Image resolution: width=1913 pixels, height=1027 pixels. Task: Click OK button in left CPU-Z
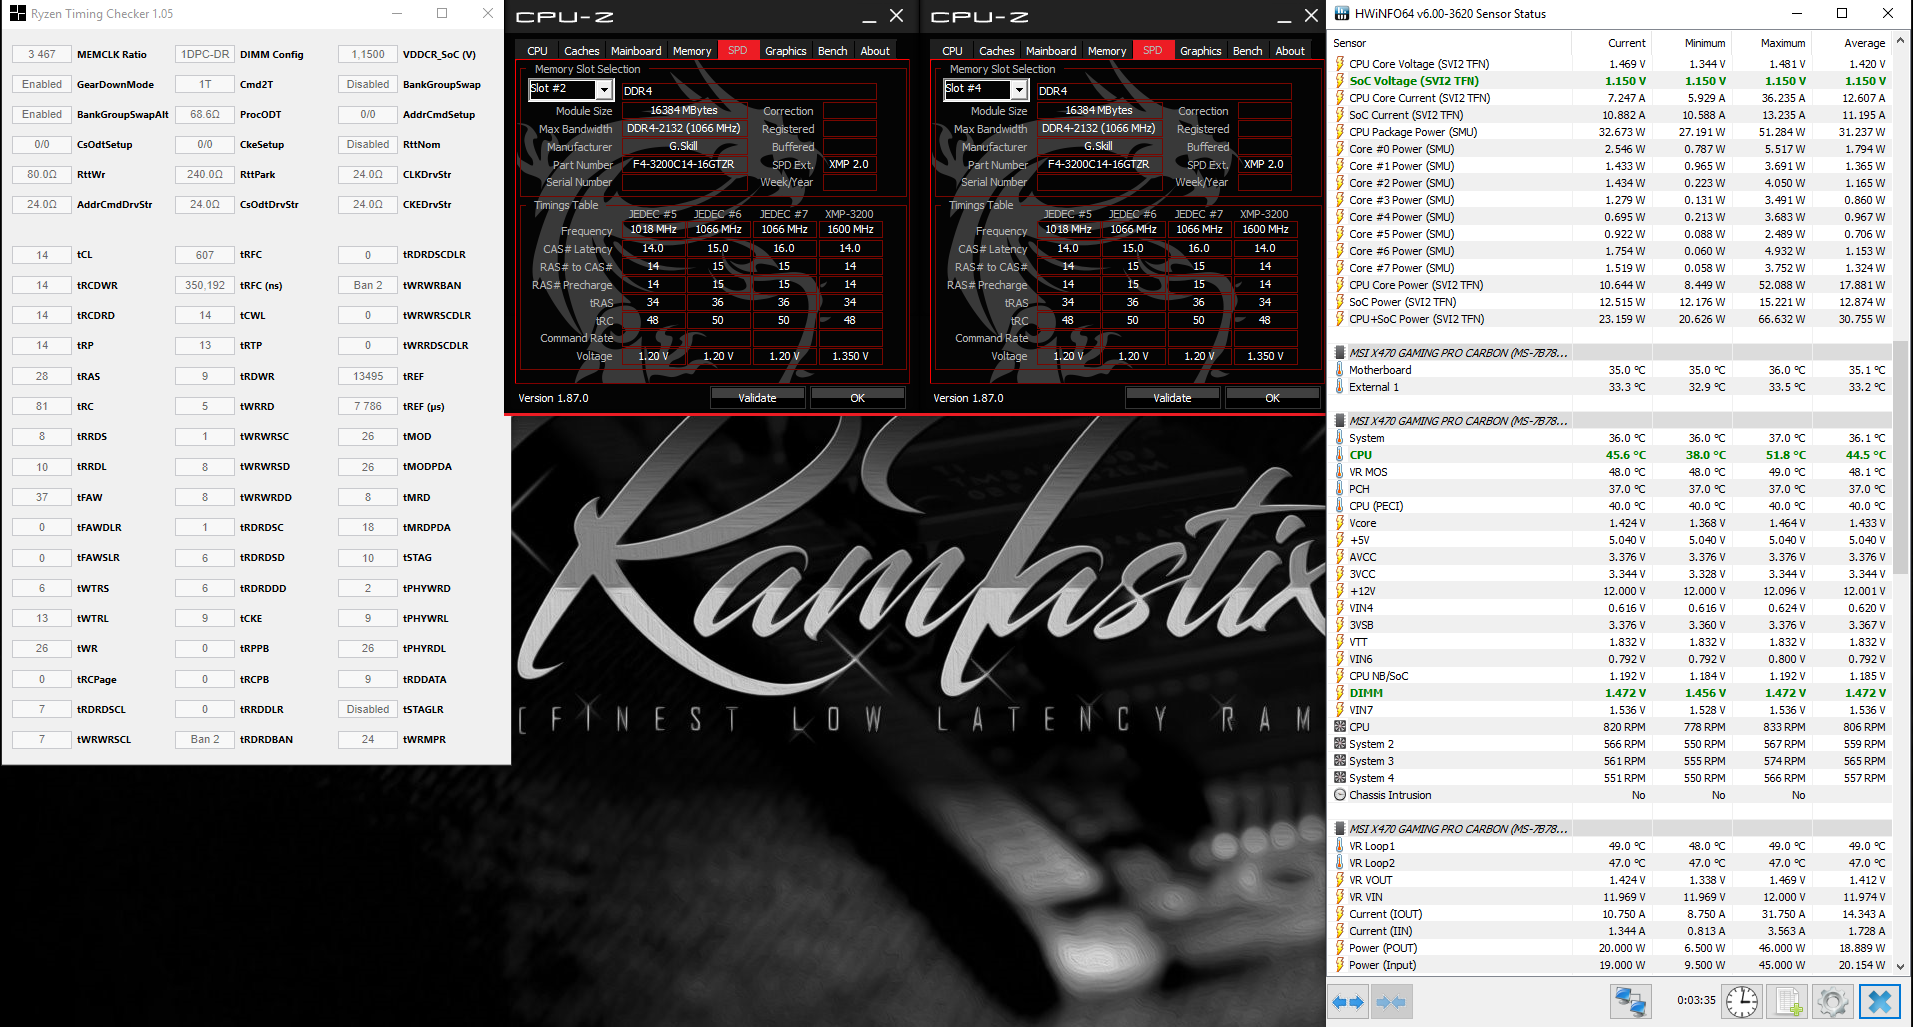[857, 398]
